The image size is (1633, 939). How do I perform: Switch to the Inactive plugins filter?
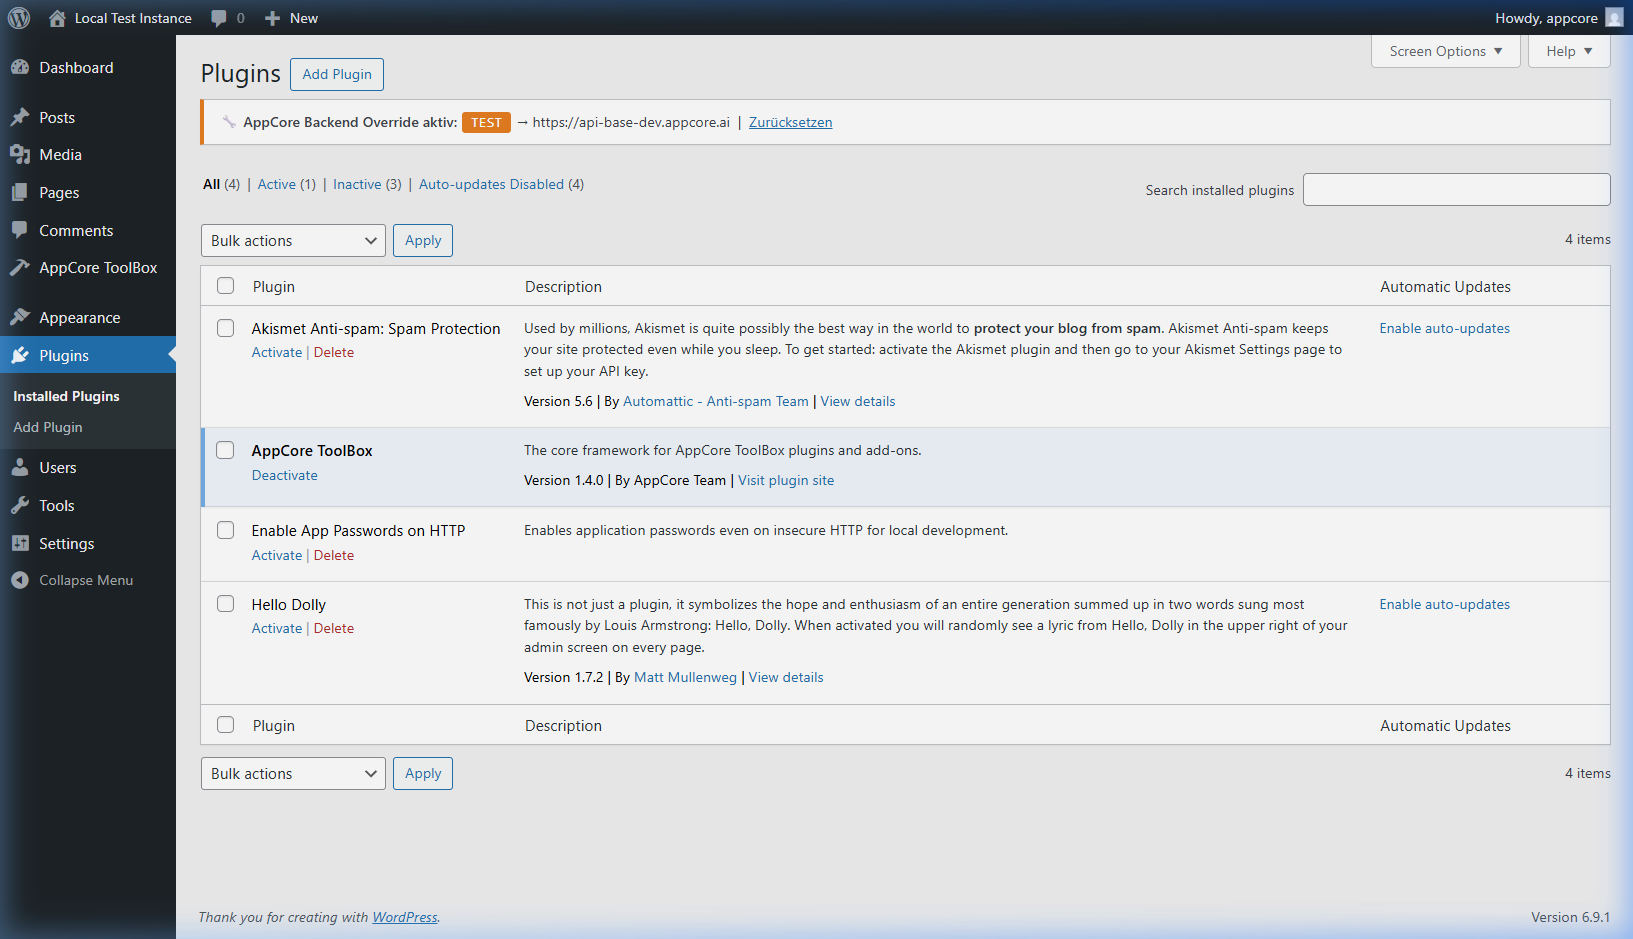pyautogui.click(x=357, y=184)
